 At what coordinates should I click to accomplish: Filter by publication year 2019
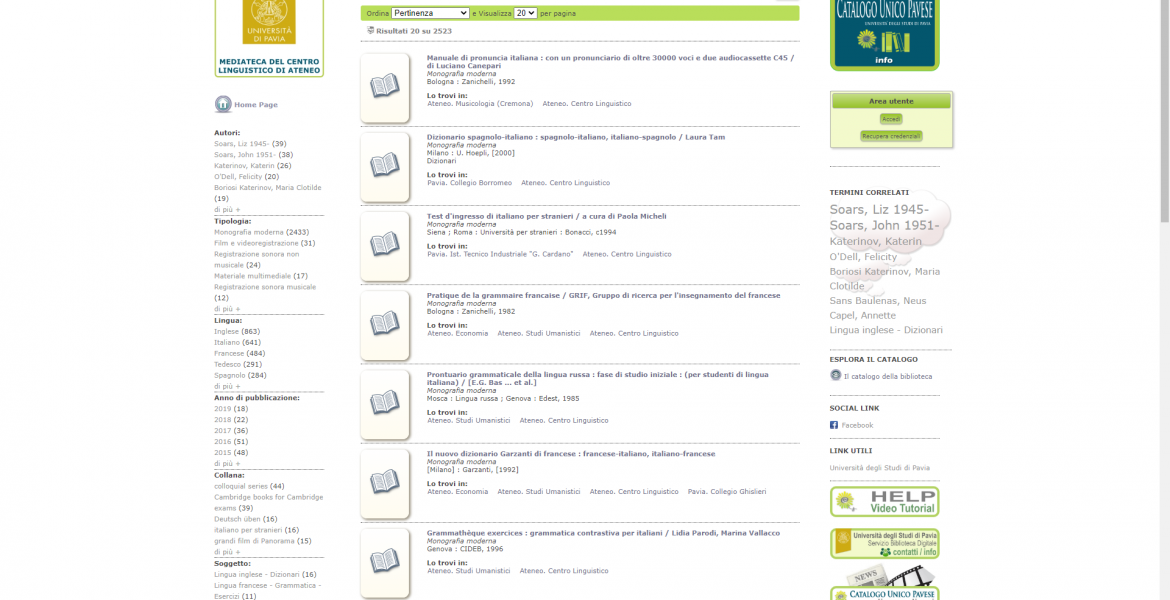pyautogui.click(x=222, y=409)
